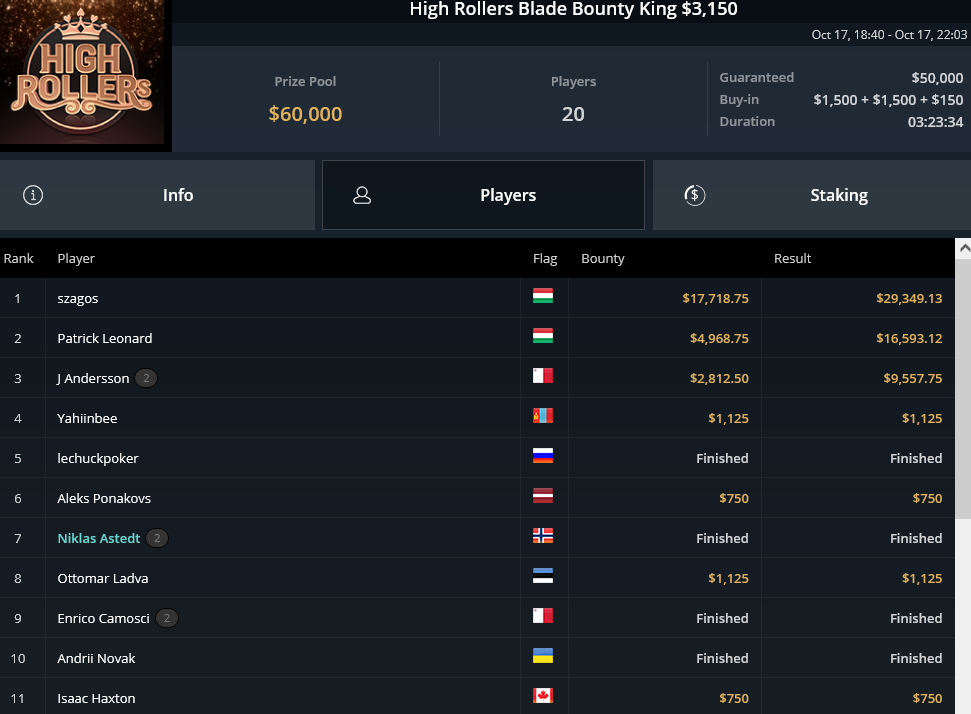Select the Players tab
Viewport: 971px width, 714px height.
click(x=483, y=195)
